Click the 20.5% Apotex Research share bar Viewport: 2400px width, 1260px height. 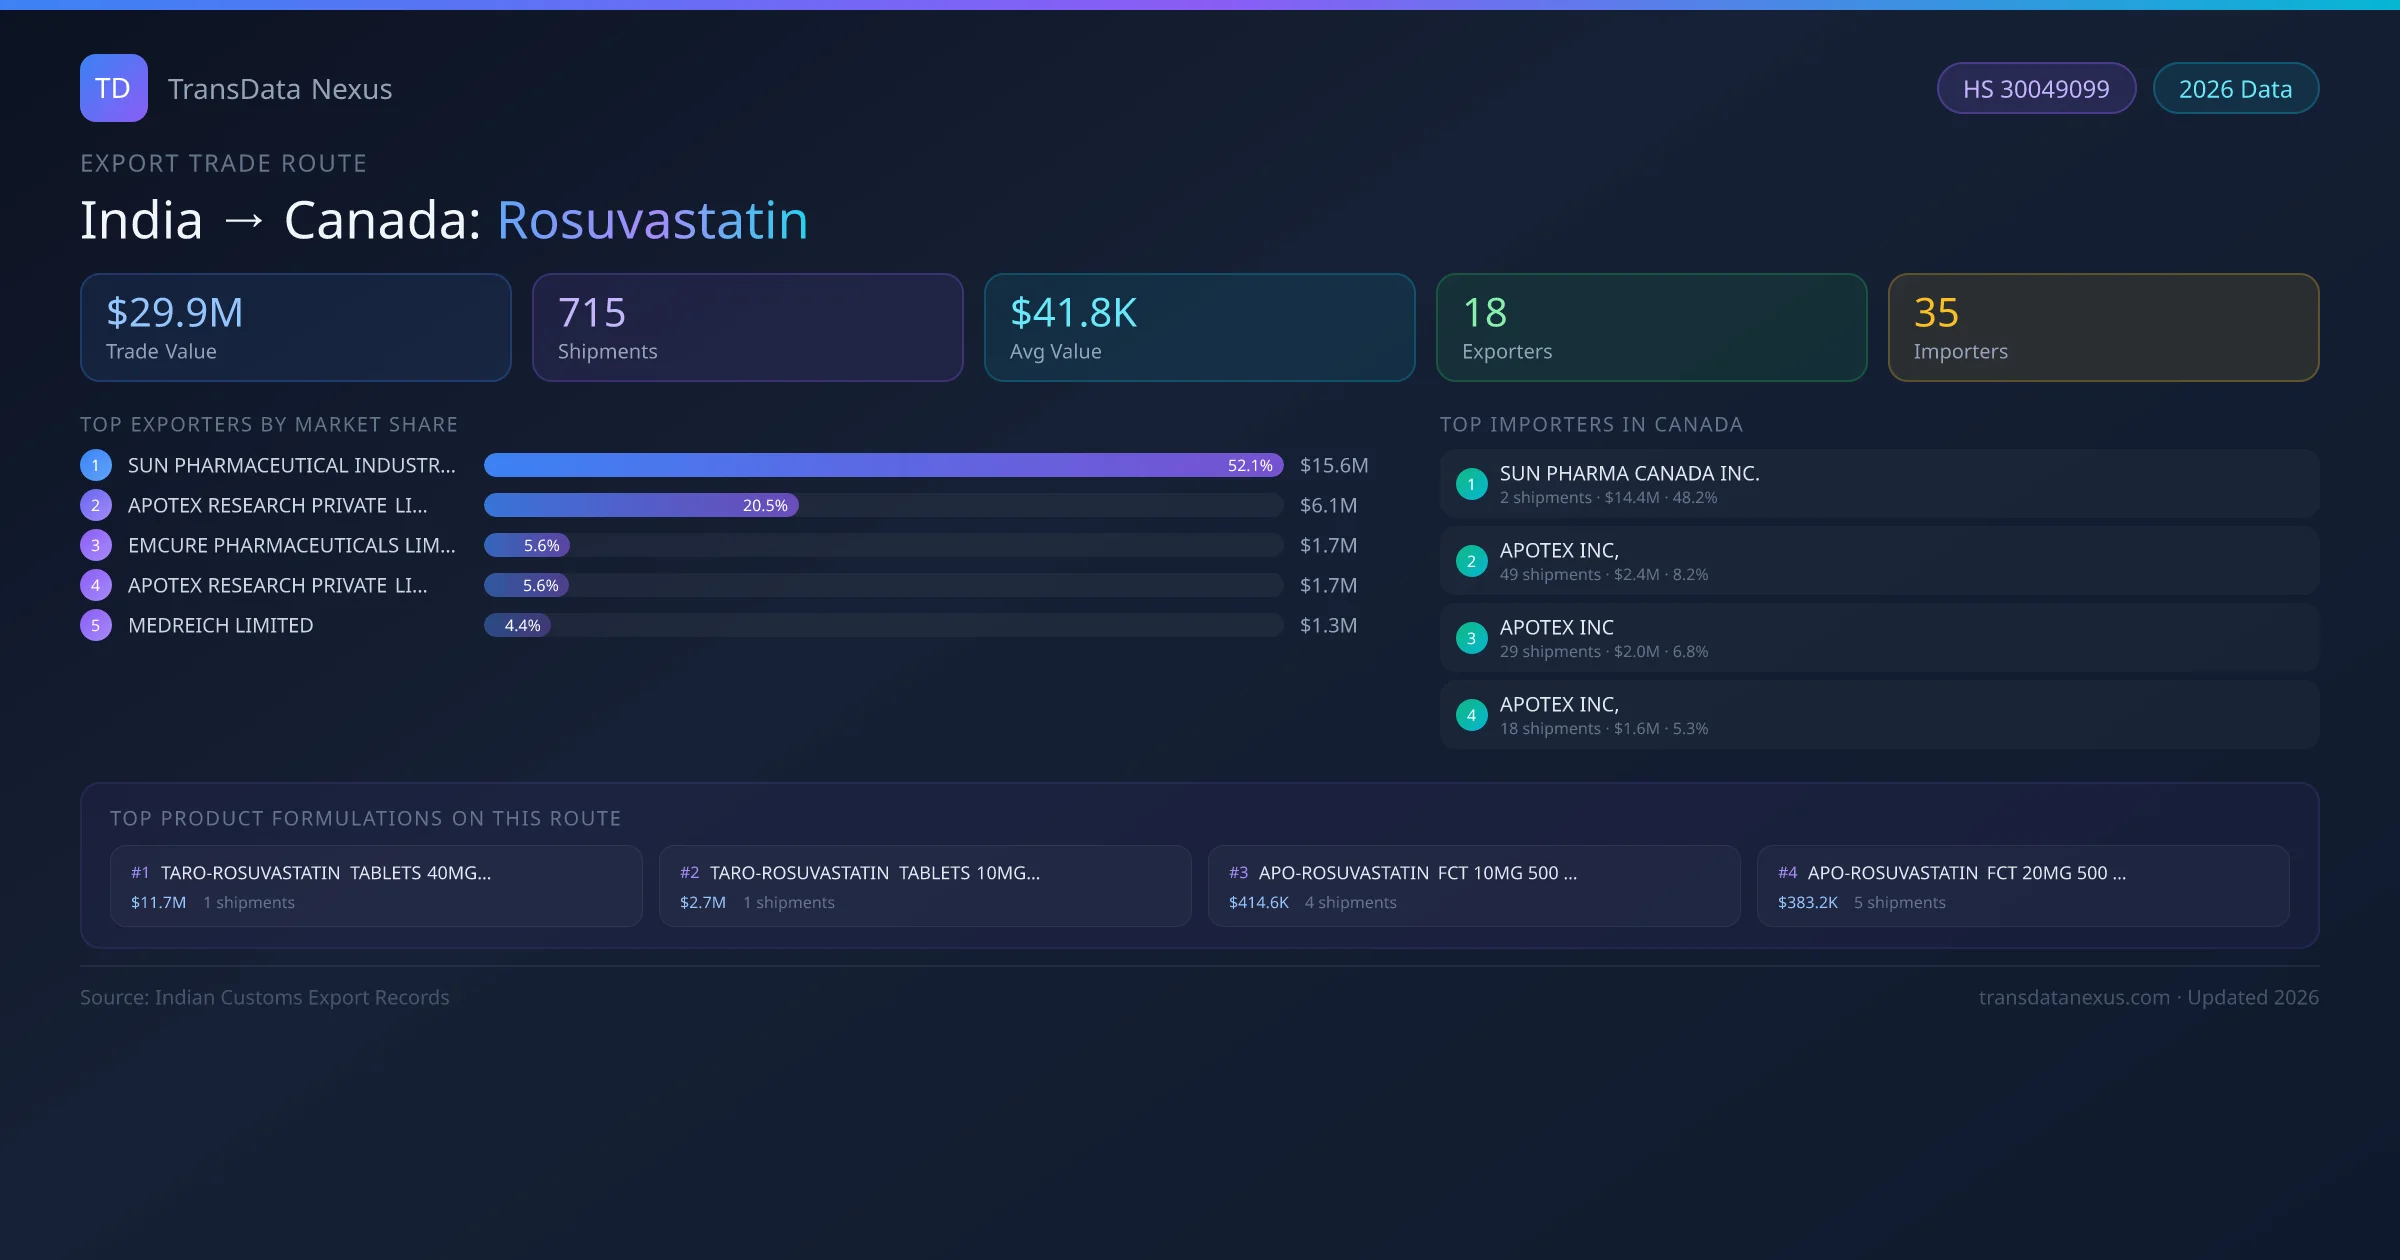pos(641,505)
